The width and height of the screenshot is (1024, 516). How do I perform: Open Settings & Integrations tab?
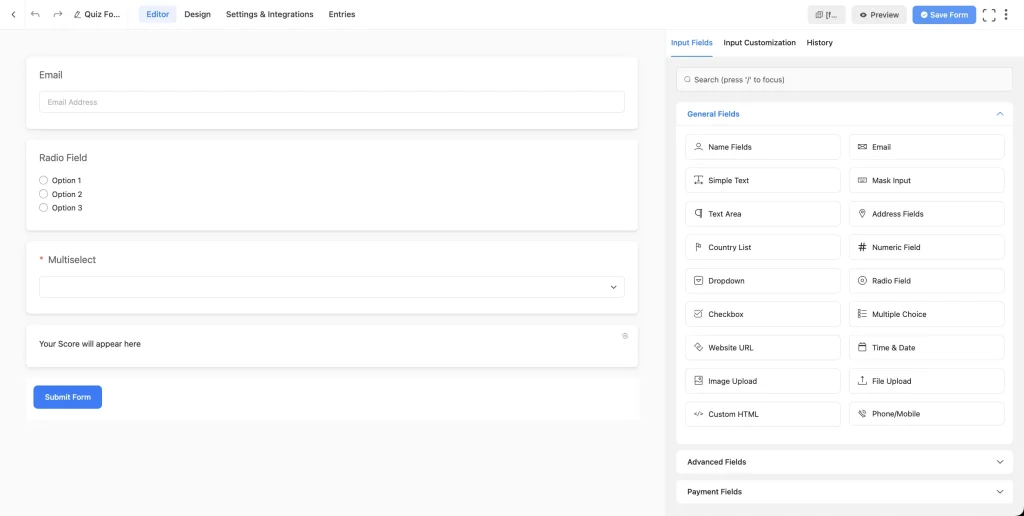click(x=270, y=14)
